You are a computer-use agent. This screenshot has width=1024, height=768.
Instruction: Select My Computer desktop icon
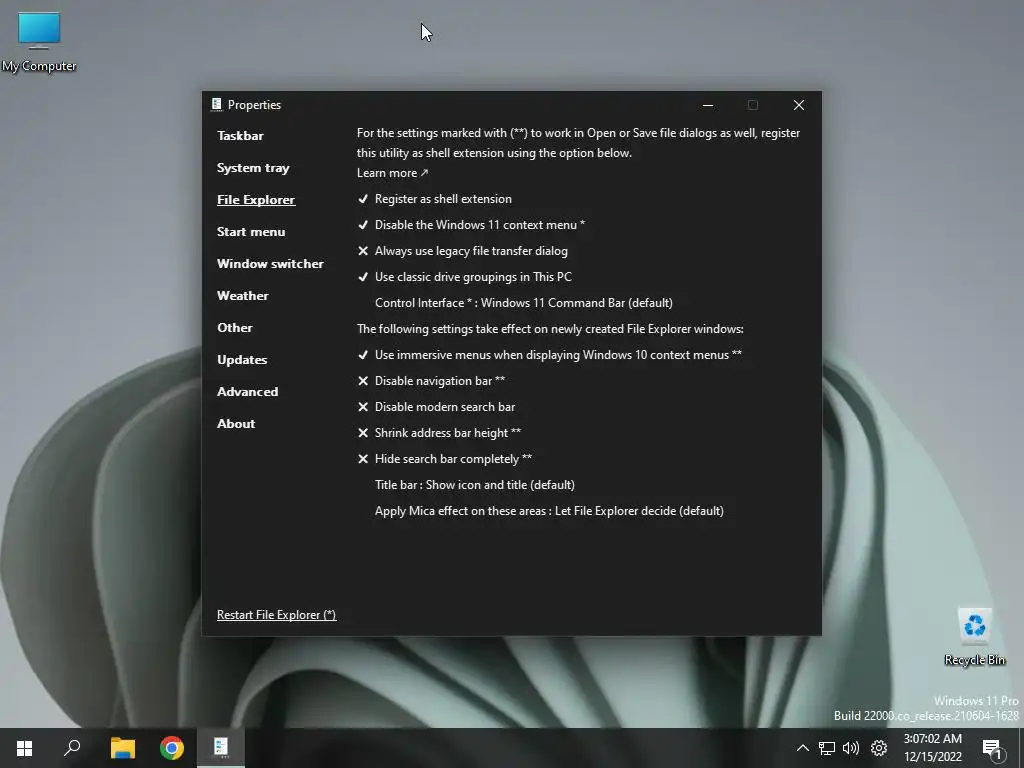click(x=39, y=42)
